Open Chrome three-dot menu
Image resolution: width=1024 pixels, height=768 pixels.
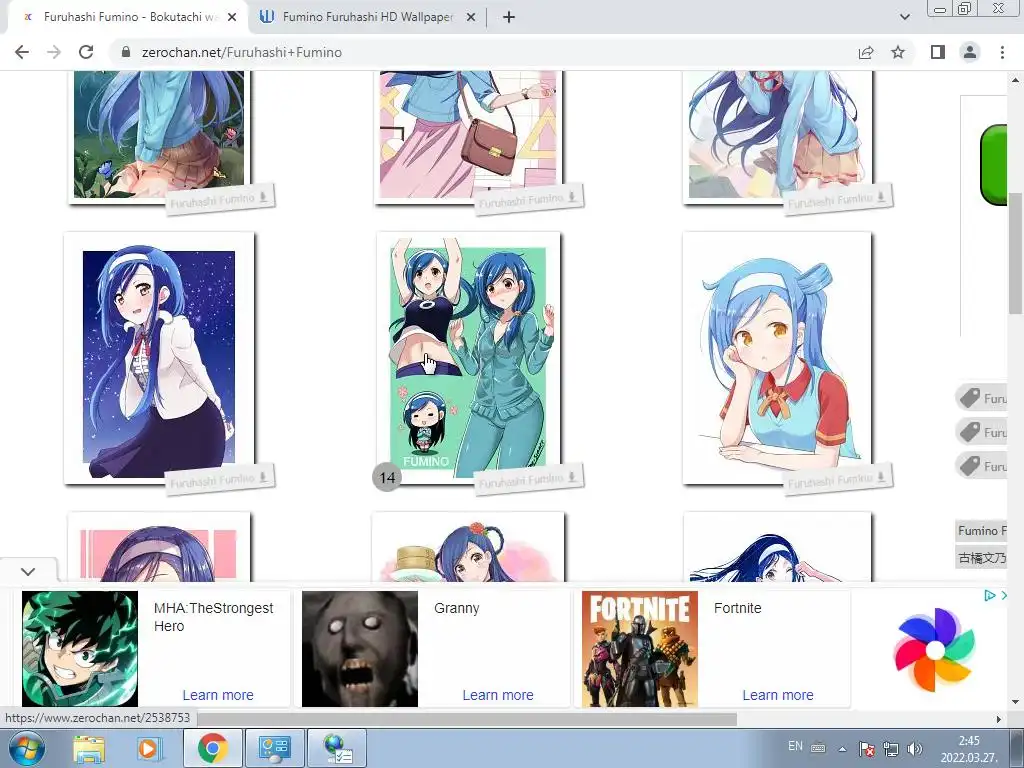tap(1002, 52)
